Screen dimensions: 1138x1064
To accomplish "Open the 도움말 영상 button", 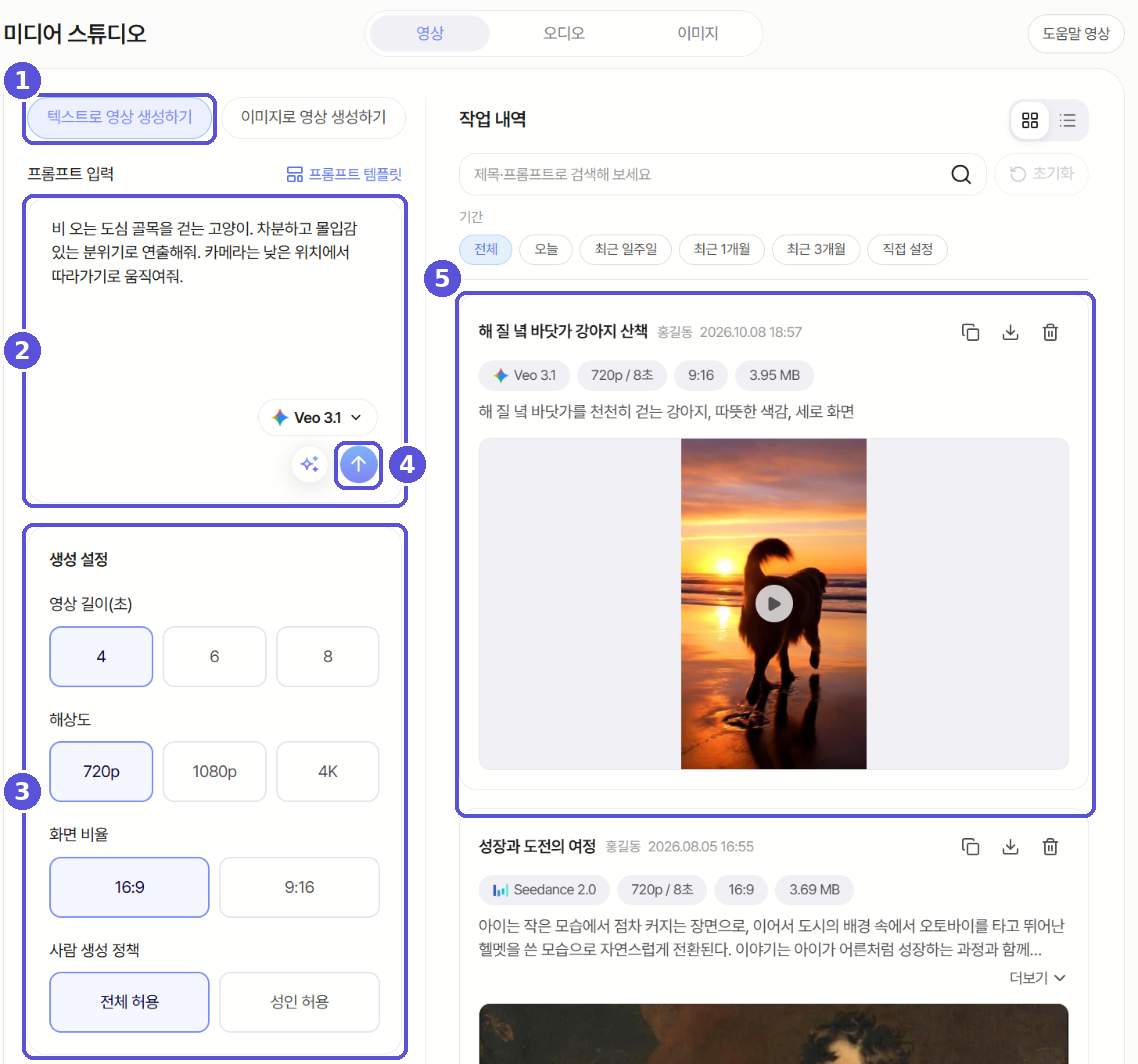I will (x=1076, y=33).
